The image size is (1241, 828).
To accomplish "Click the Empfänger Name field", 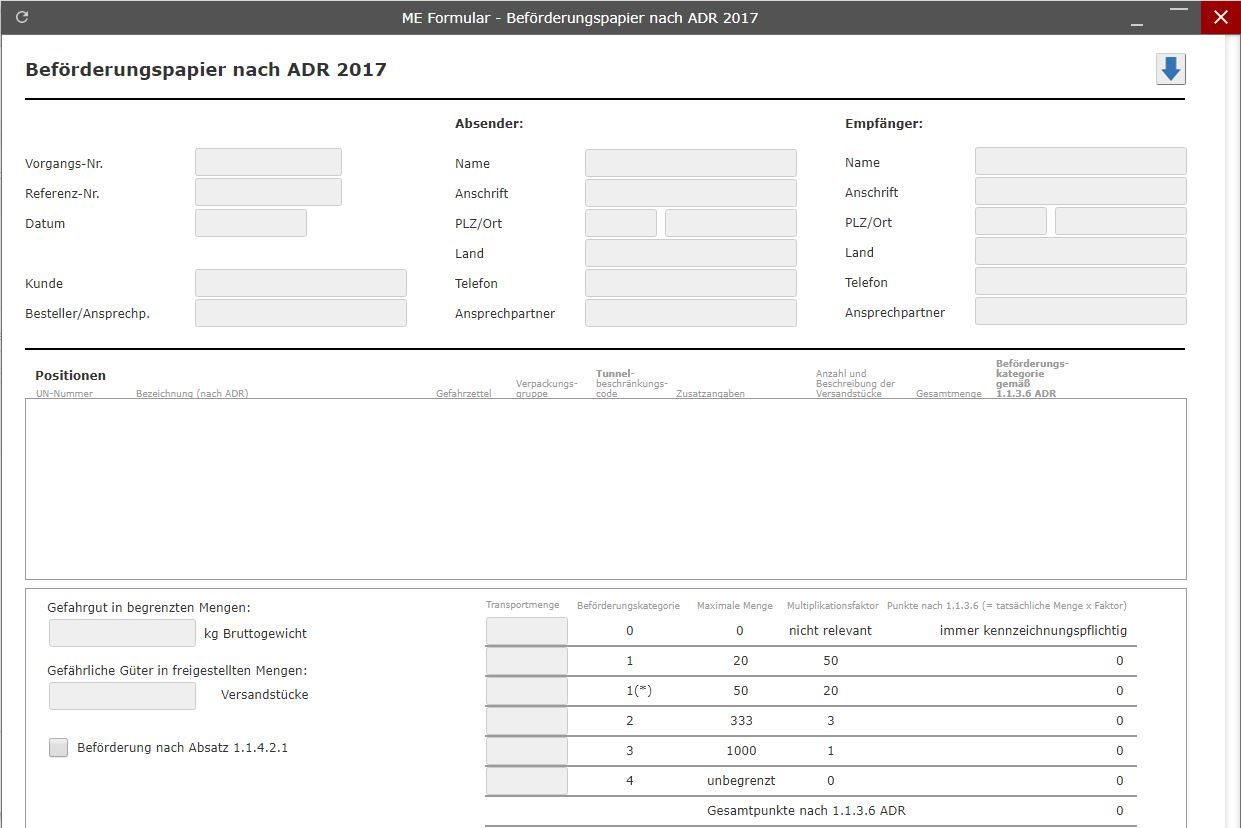I will point(1080,162).
